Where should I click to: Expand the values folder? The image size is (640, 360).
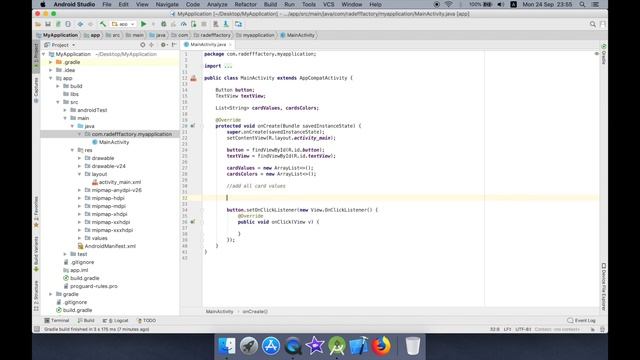79,238
